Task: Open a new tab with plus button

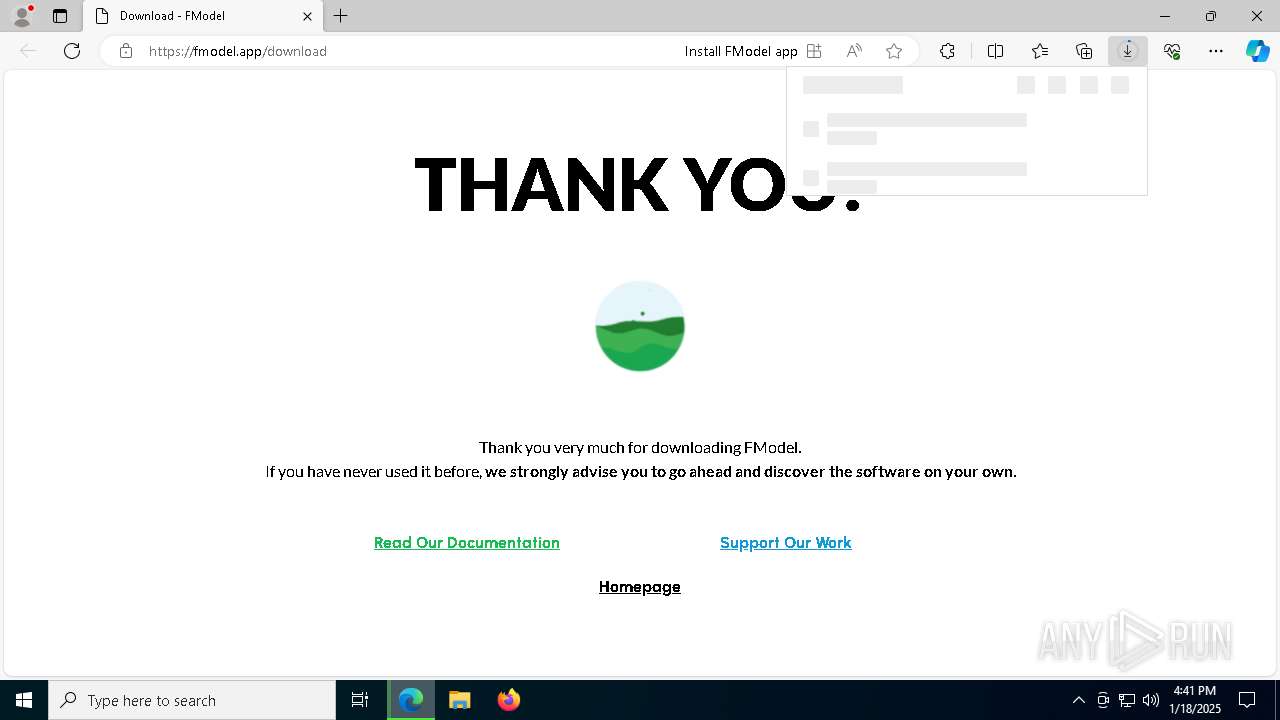Action: click(x=341, y=16)
